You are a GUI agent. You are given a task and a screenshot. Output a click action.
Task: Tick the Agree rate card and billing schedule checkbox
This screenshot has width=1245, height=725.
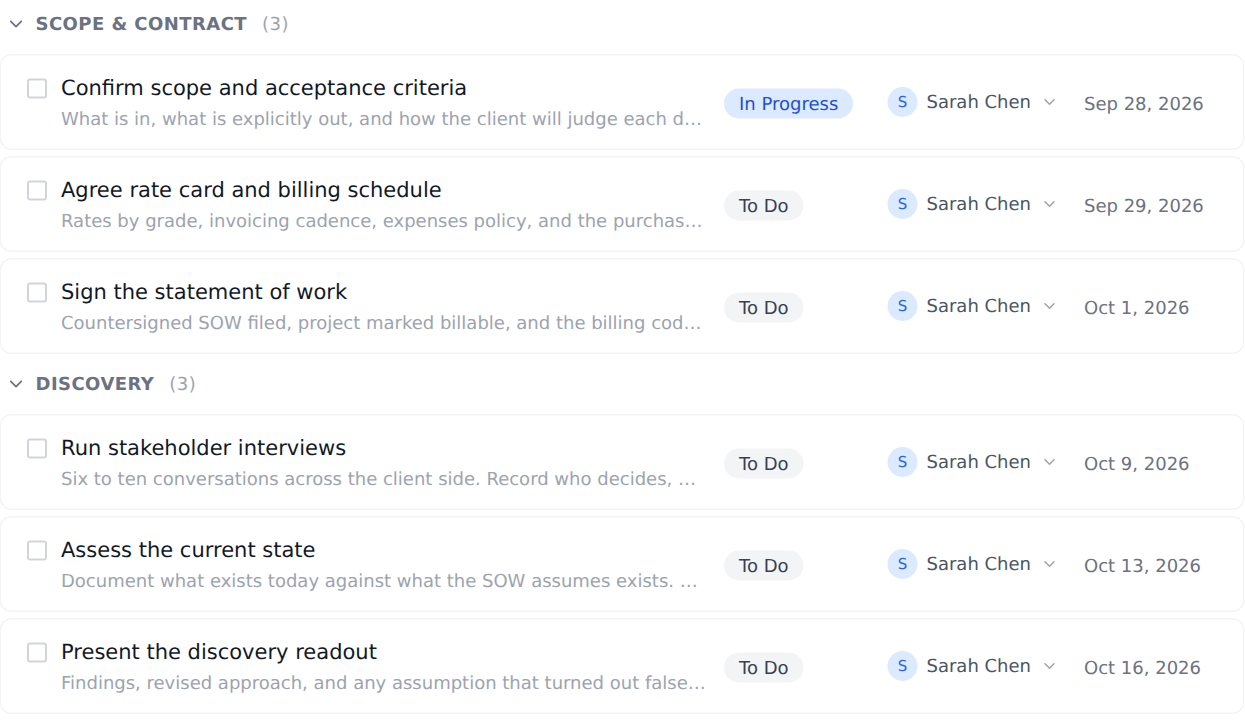[x=37, y=191]
